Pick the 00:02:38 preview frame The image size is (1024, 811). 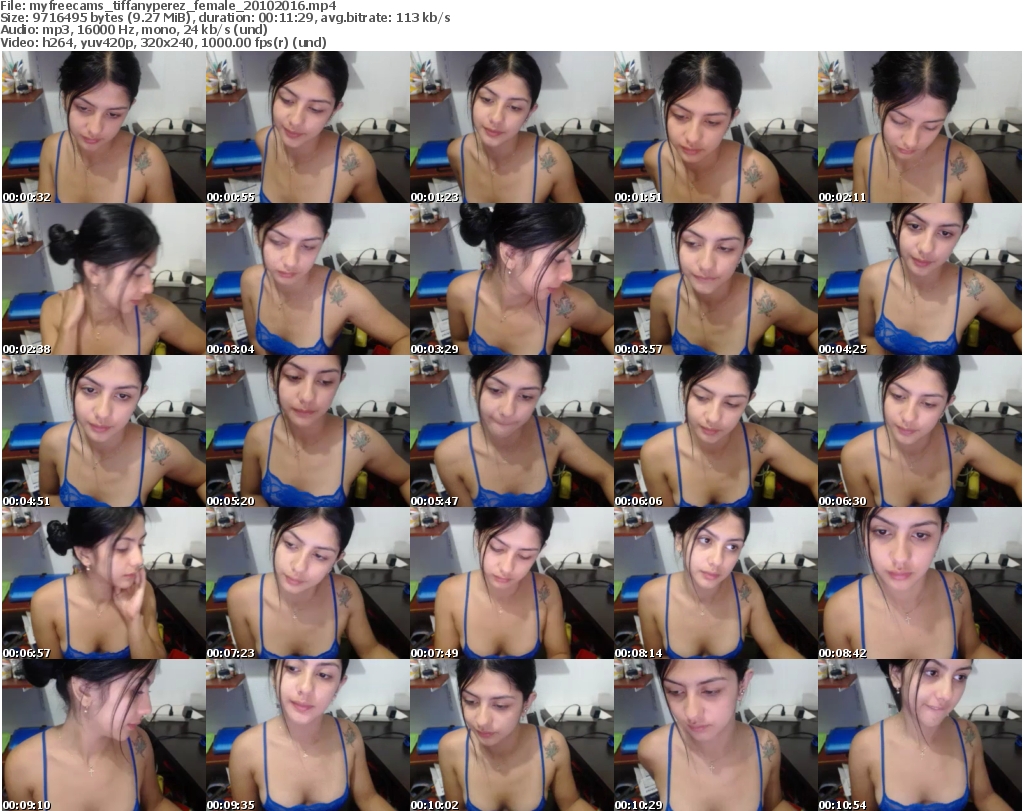click(x=104, y=279)
